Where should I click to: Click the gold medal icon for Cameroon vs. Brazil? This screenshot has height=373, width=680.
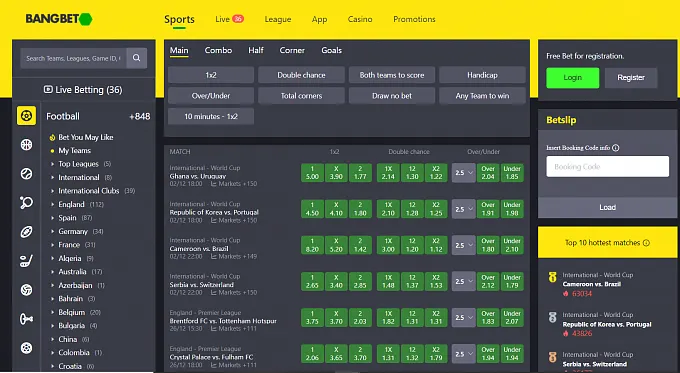pos(552,277)
